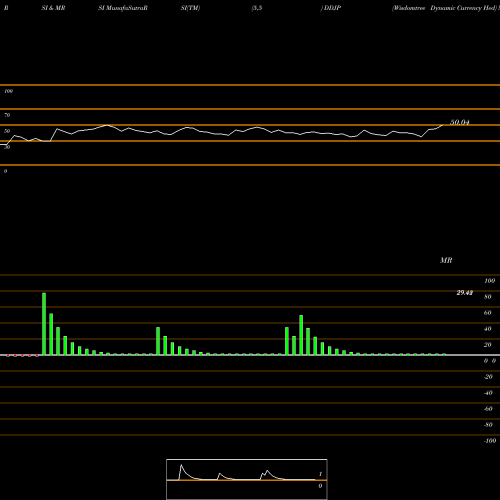This screenshot has width=500, height=500.
Task: Click the RSI axis label 30
Action: (7, 147)
